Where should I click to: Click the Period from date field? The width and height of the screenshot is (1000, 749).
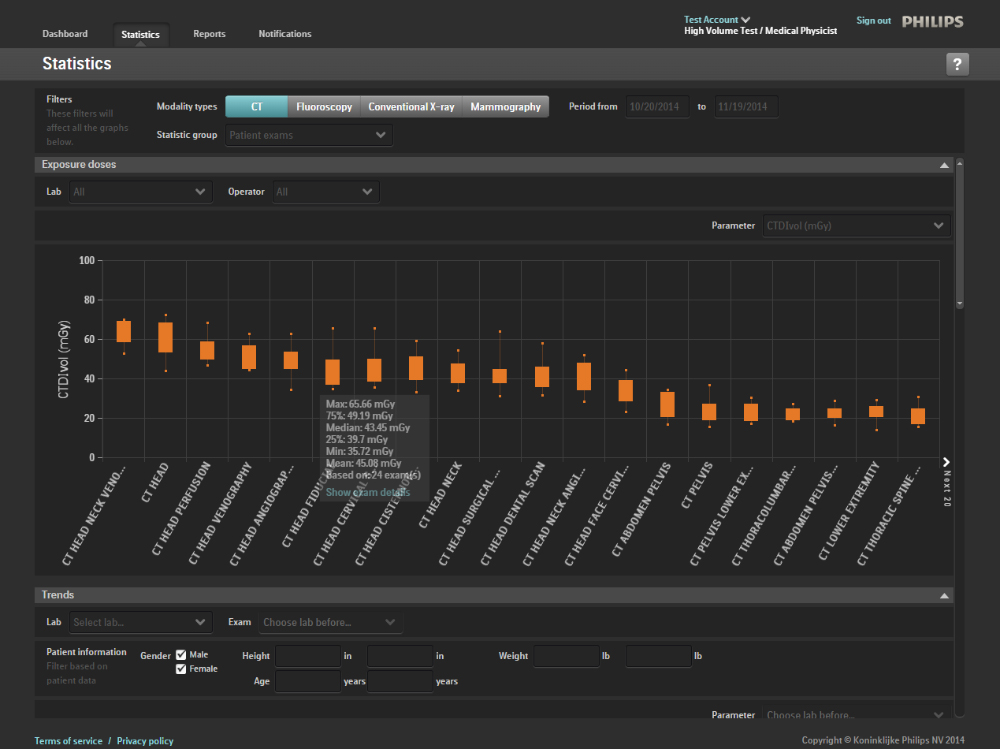pyautogui.click(x=657, y=107)
